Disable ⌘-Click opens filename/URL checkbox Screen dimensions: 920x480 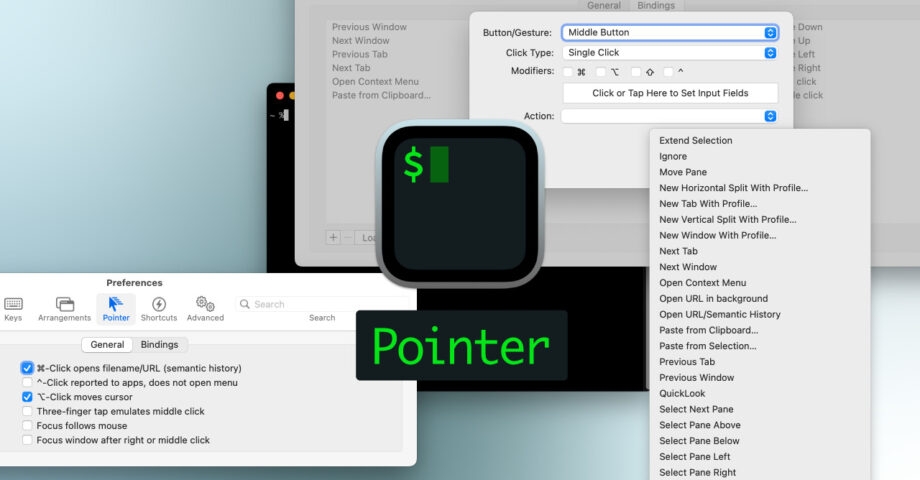(x=27, y=368)
